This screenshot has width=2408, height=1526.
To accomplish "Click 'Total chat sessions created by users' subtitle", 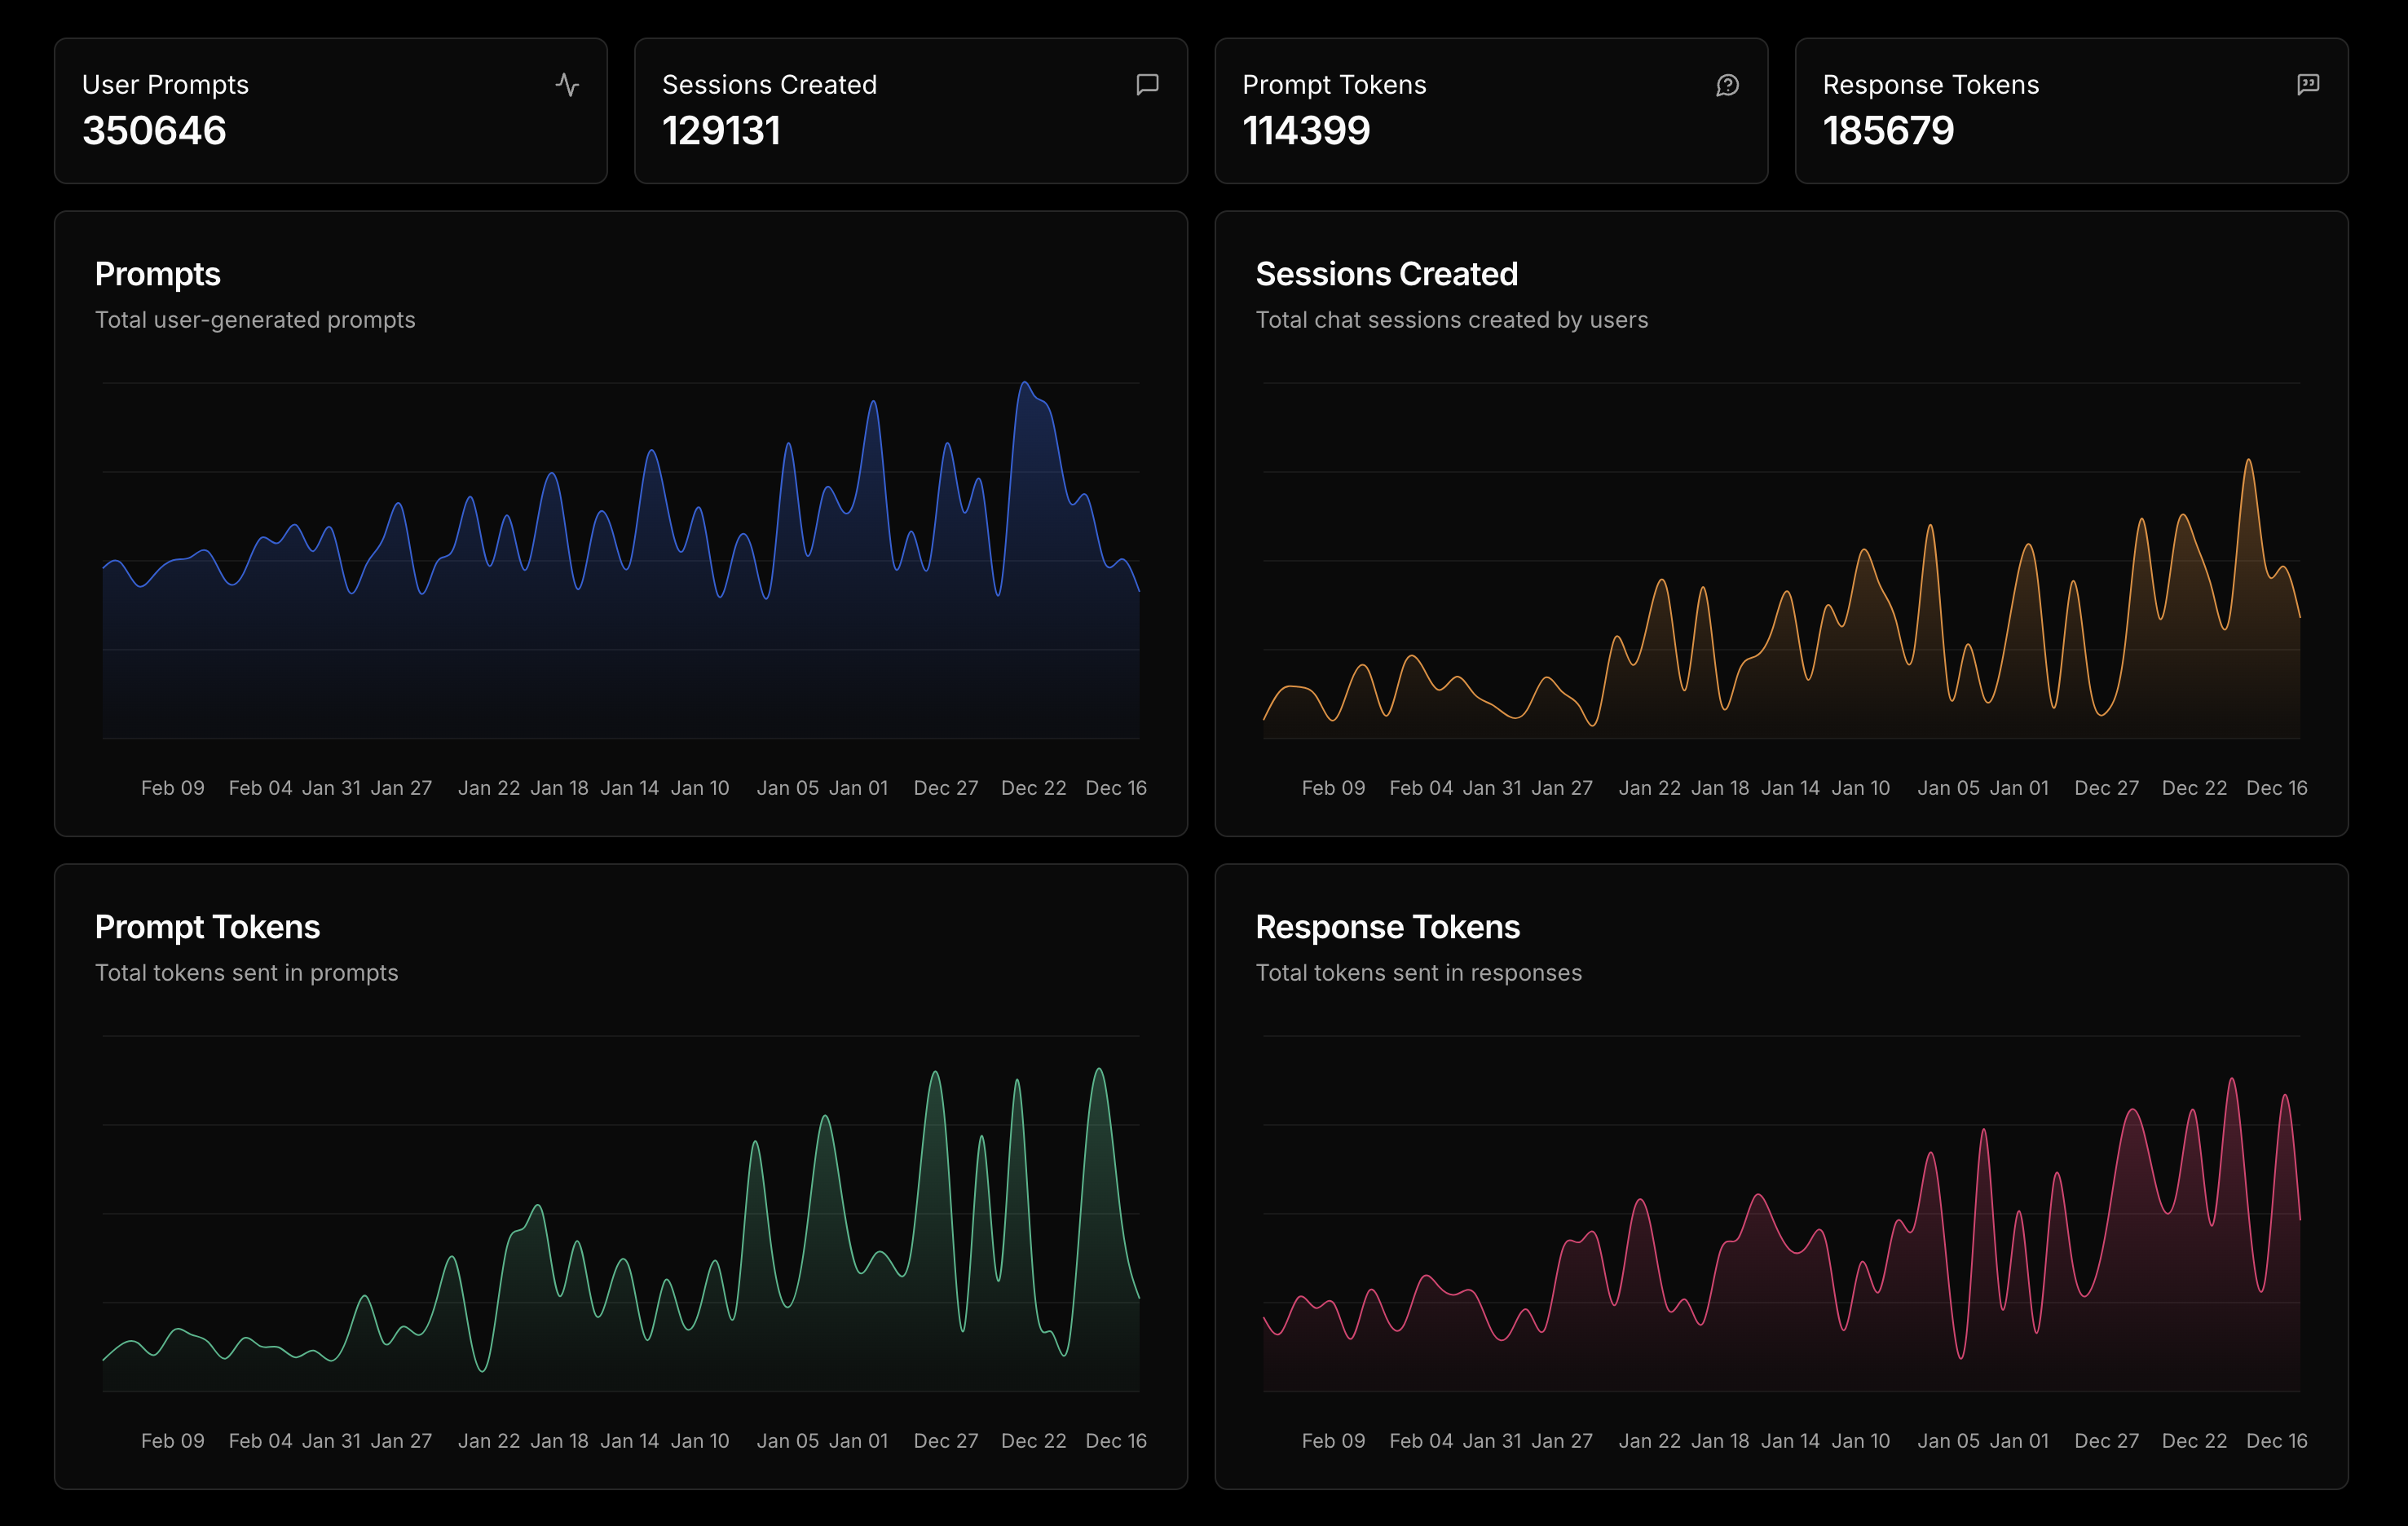I will point(1451,320).
